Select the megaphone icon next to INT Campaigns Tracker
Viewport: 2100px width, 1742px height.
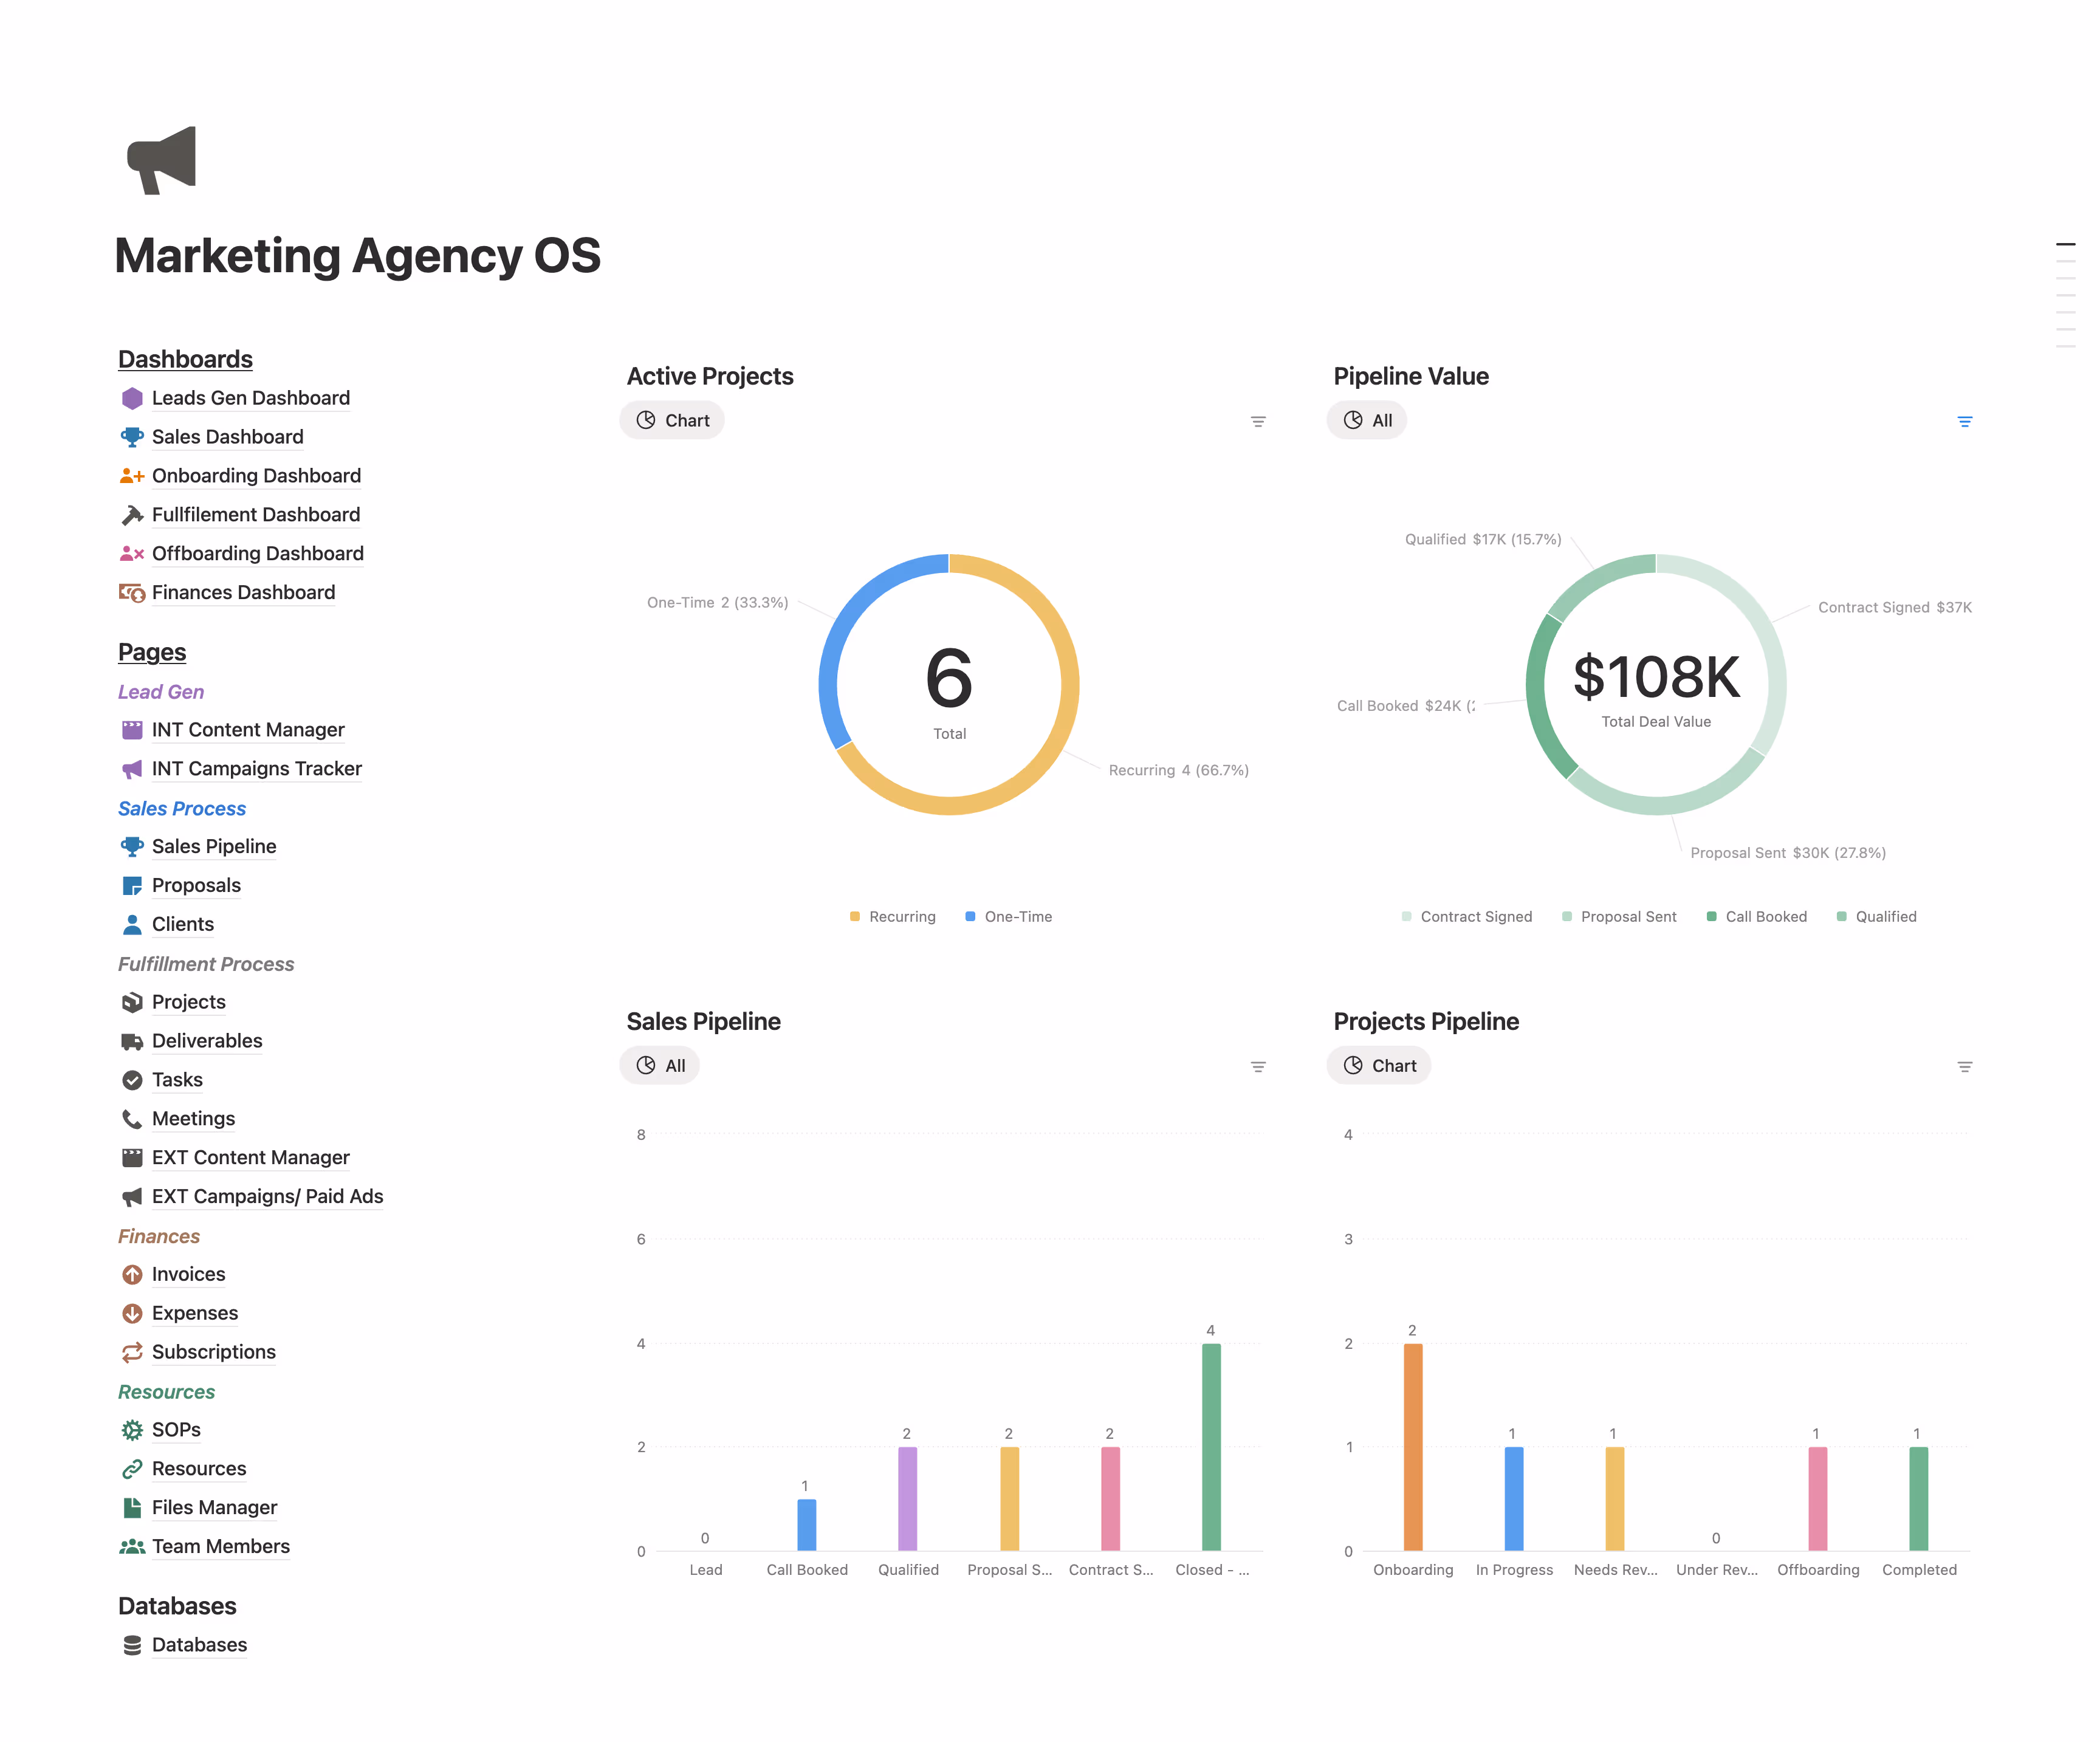click(x=133, y=769)
